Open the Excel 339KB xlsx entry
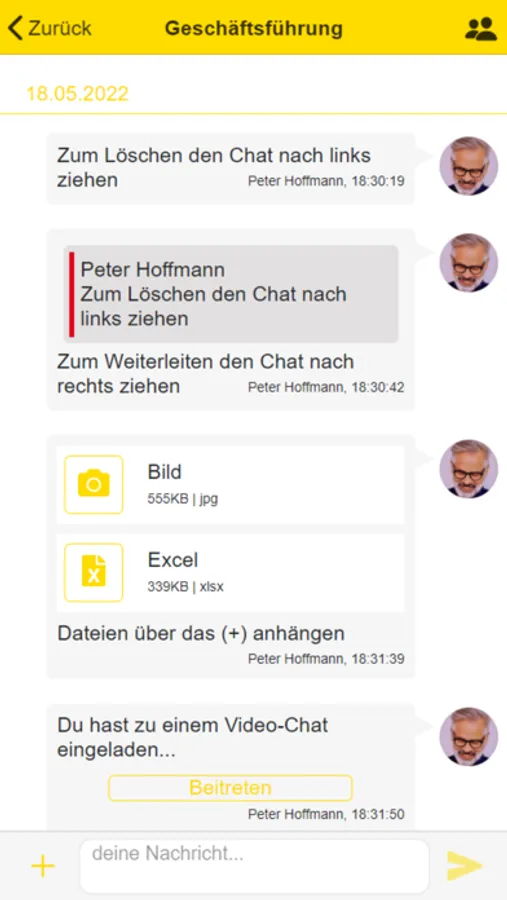This screenshot has height=900, width=507. pos(230,572)
